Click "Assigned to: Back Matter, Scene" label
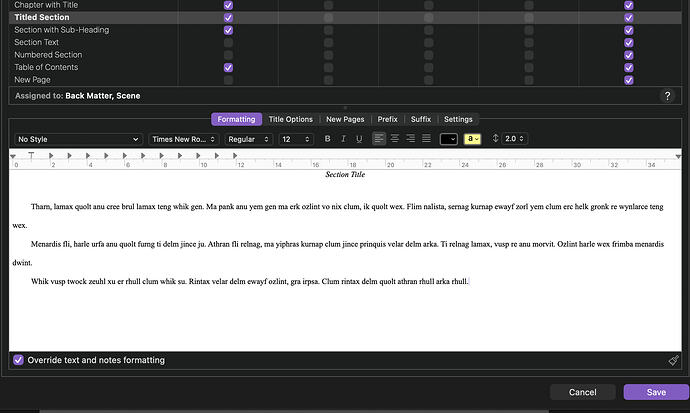 [x=77, y=96]
